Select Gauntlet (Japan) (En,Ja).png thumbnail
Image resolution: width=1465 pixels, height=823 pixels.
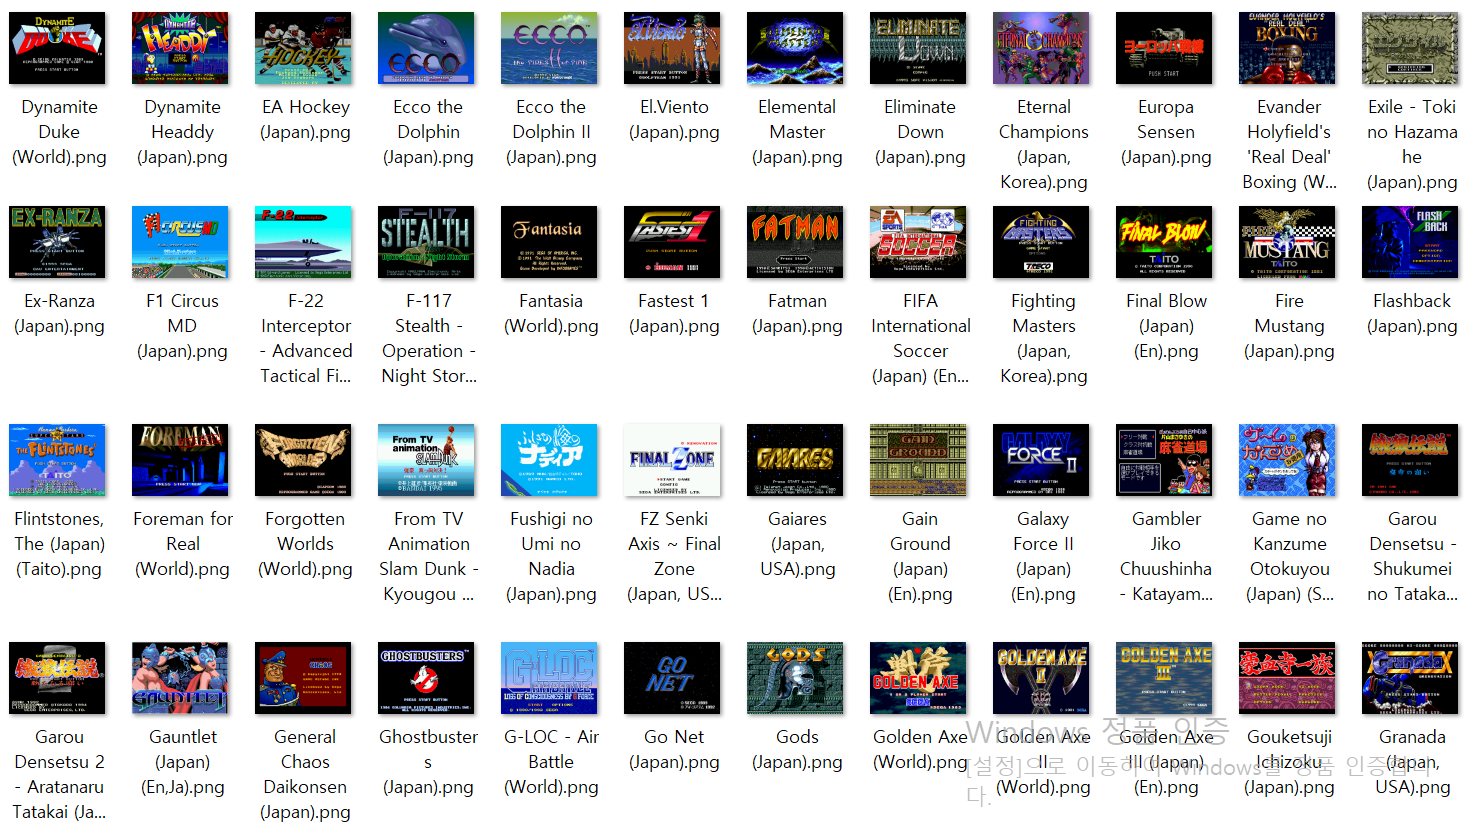point(180,678)
